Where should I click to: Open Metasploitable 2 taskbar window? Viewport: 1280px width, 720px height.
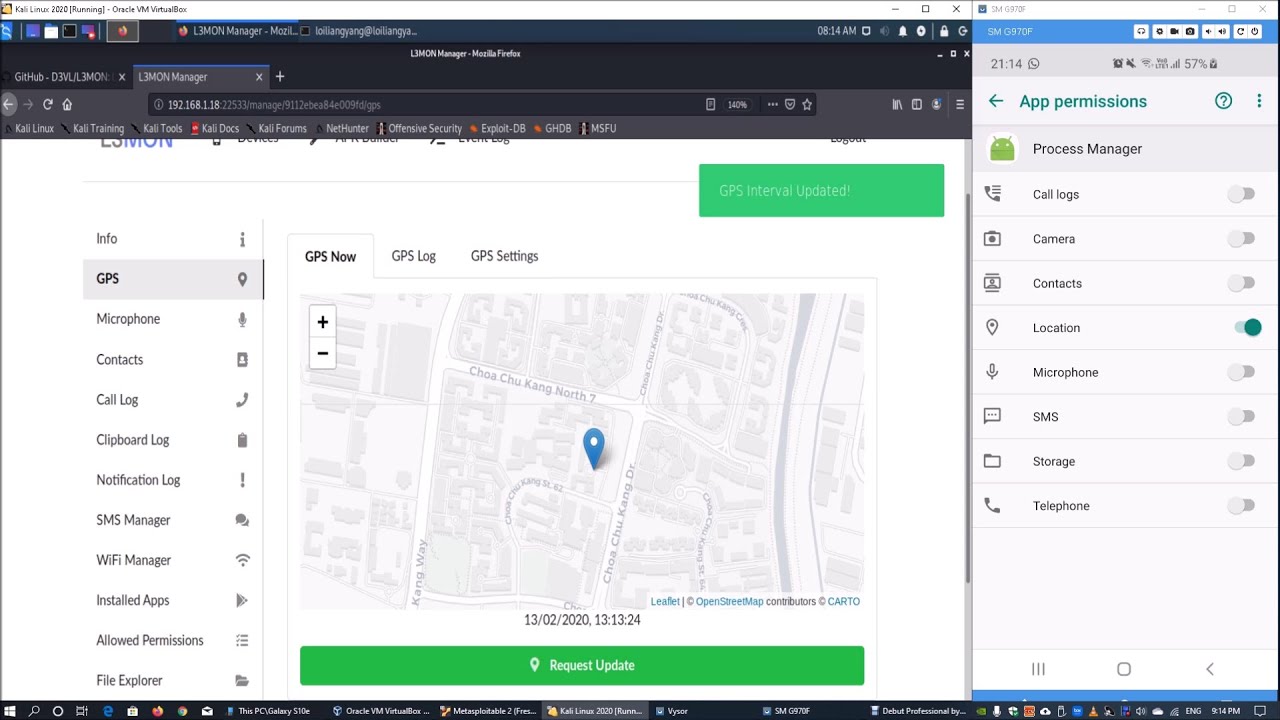[490, 711]
